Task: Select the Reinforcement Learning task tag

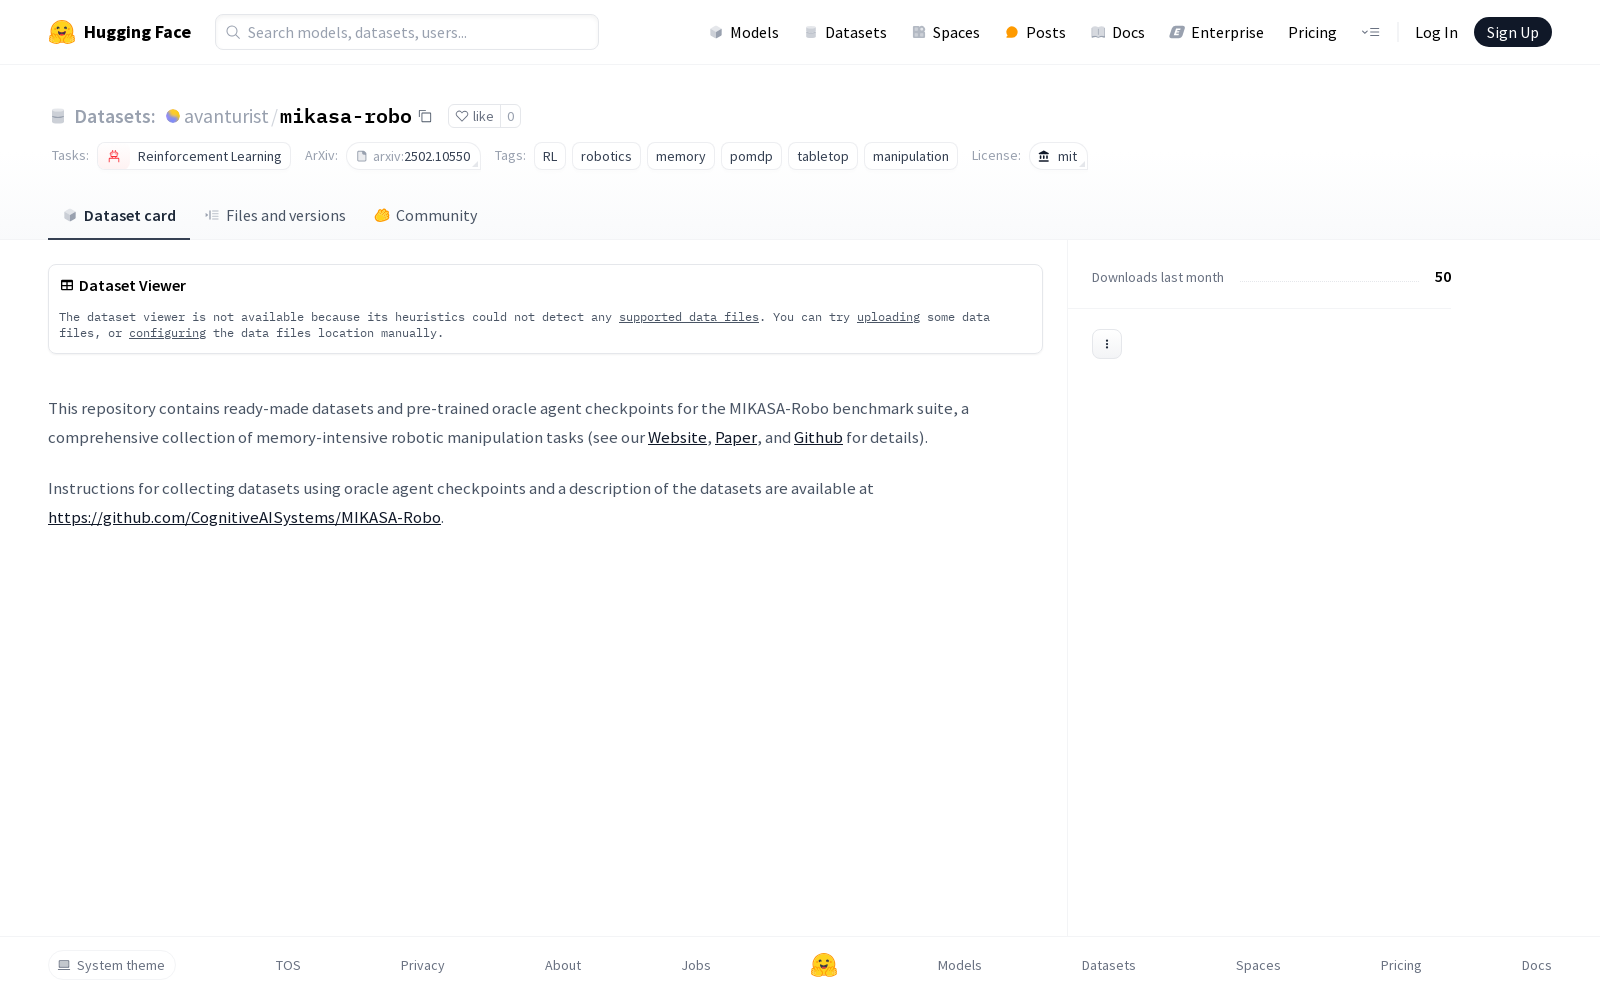Action: (194, 156)
